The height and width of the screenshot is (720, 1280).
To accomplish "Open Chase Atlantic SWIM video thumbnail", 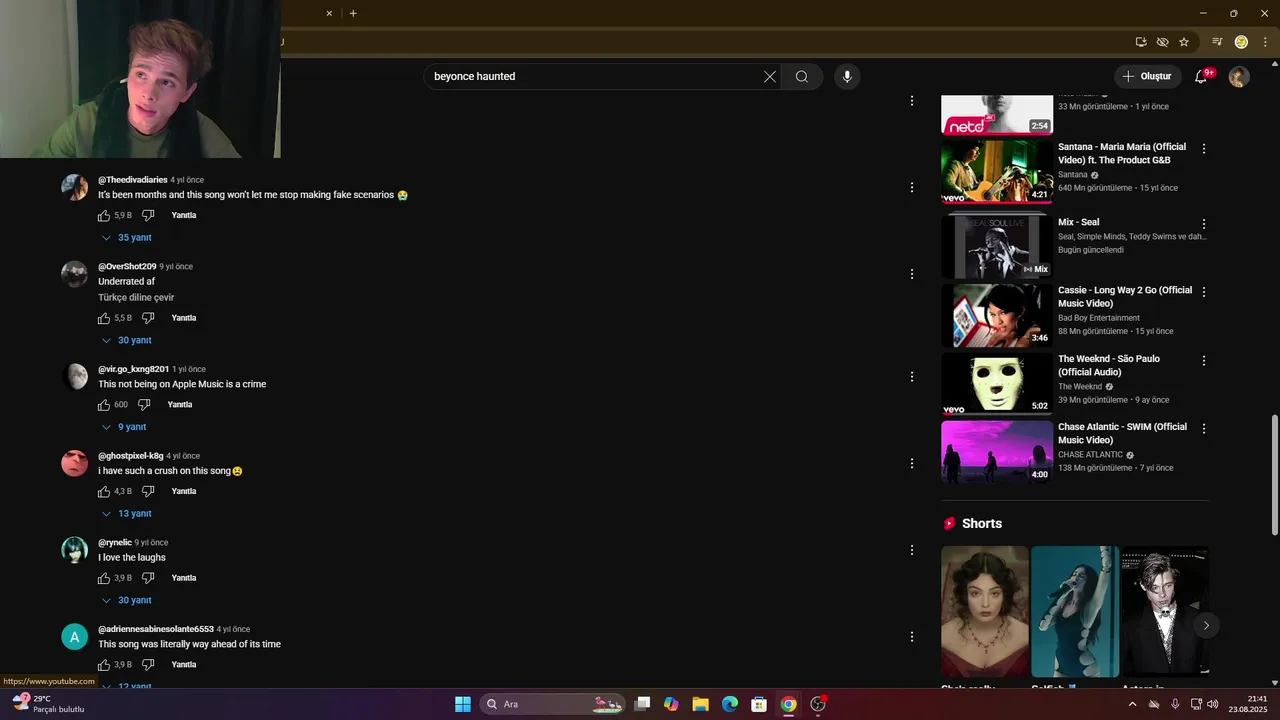I will click(997, 452).
